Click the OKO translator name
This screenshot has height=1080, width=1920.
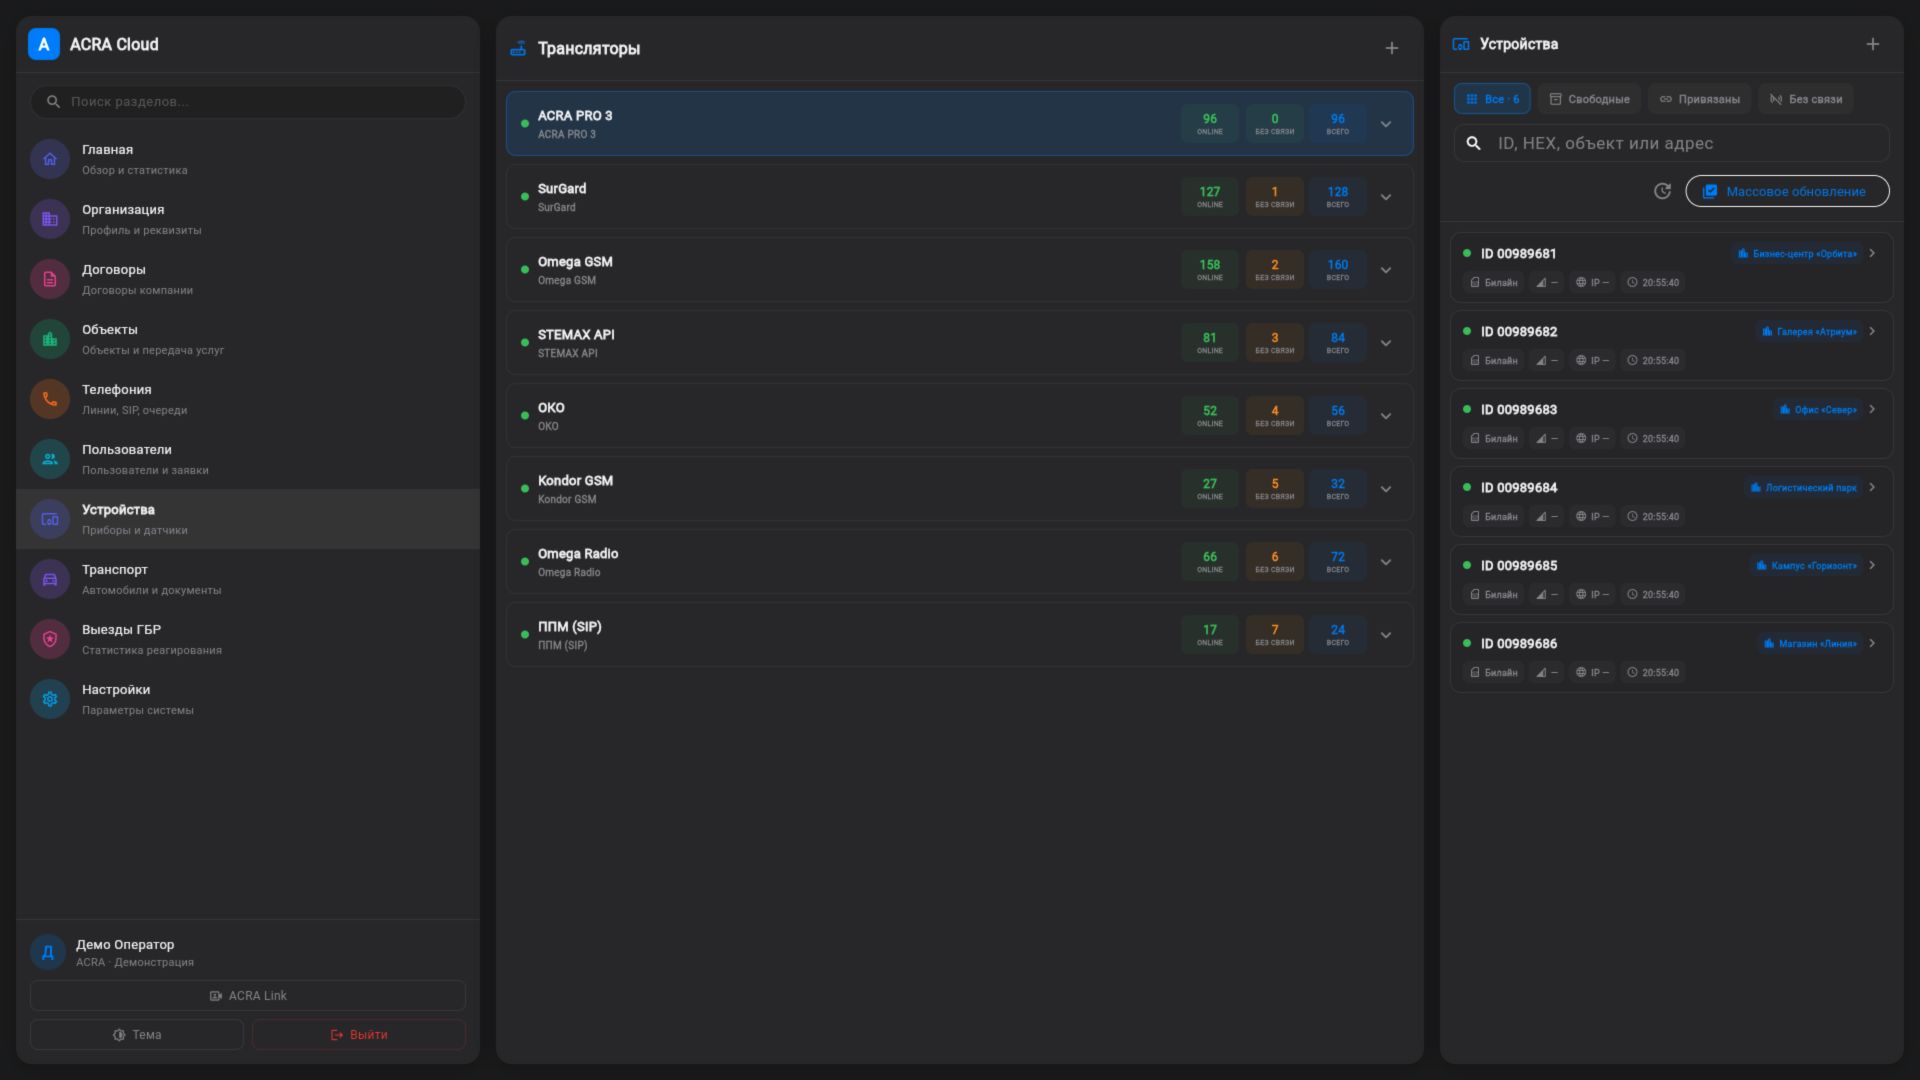pyautogui.click(x=551, y=407)
